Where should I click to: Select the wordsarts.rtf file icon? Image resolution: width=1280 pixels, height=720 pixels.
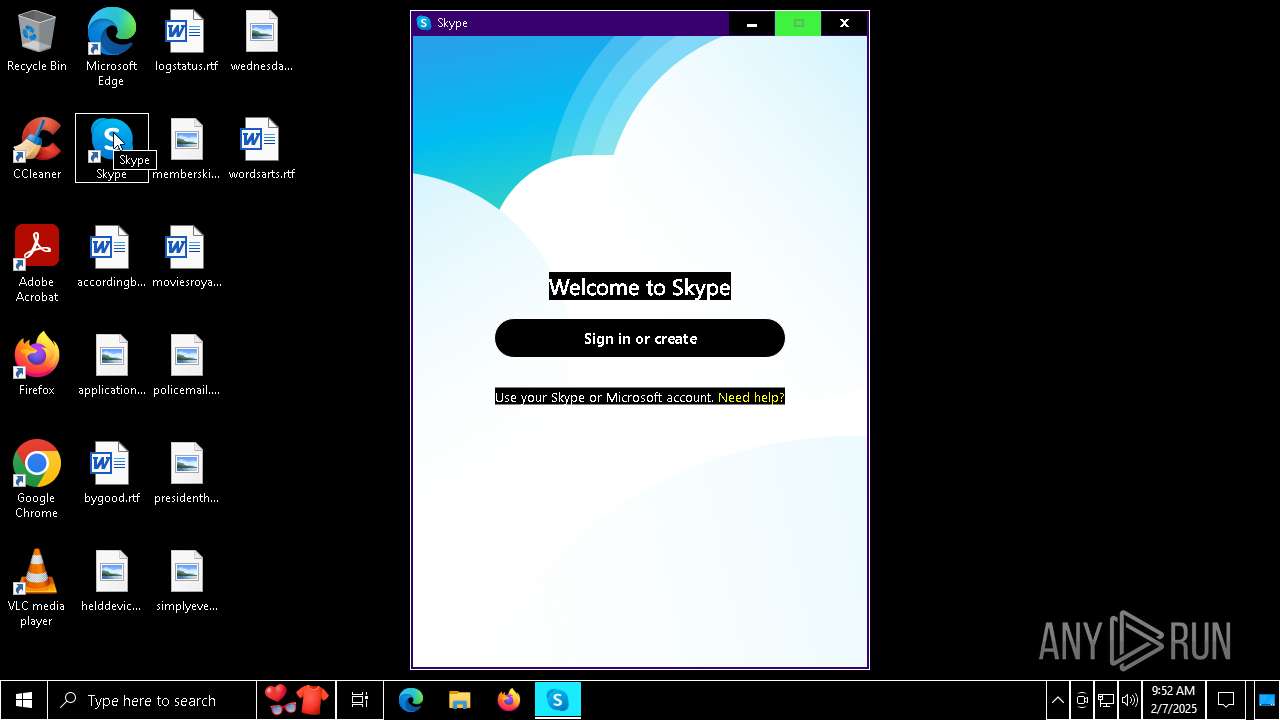coord(261,149)
